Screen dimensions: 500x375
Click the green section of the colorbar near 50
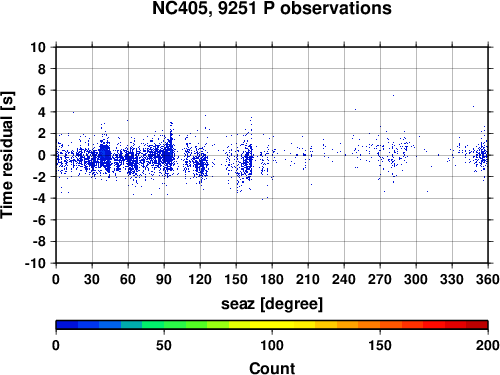pos(164,325)
